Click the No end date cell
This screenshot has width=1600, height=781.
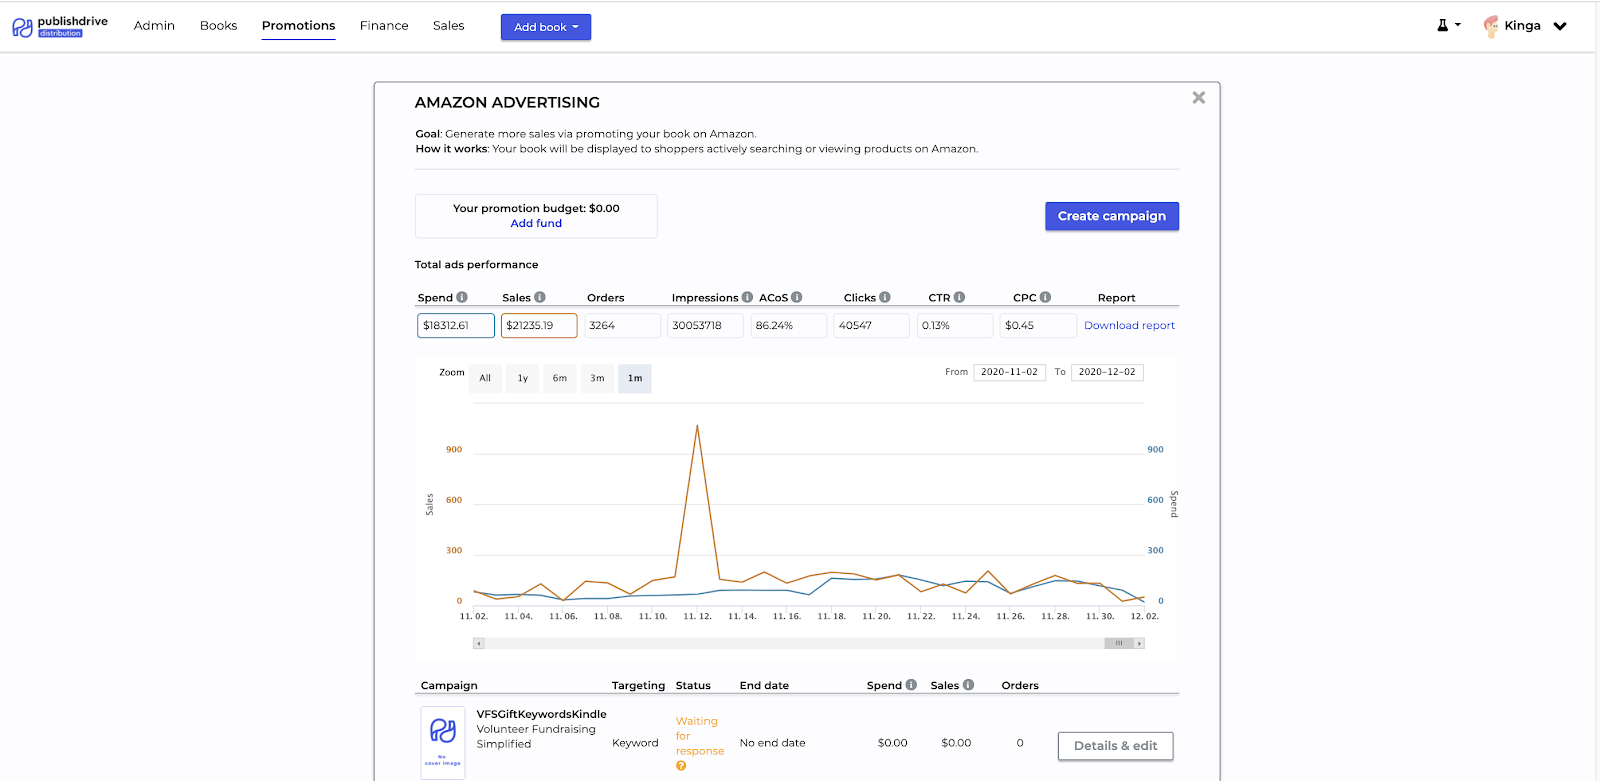(x=772, y=743)
